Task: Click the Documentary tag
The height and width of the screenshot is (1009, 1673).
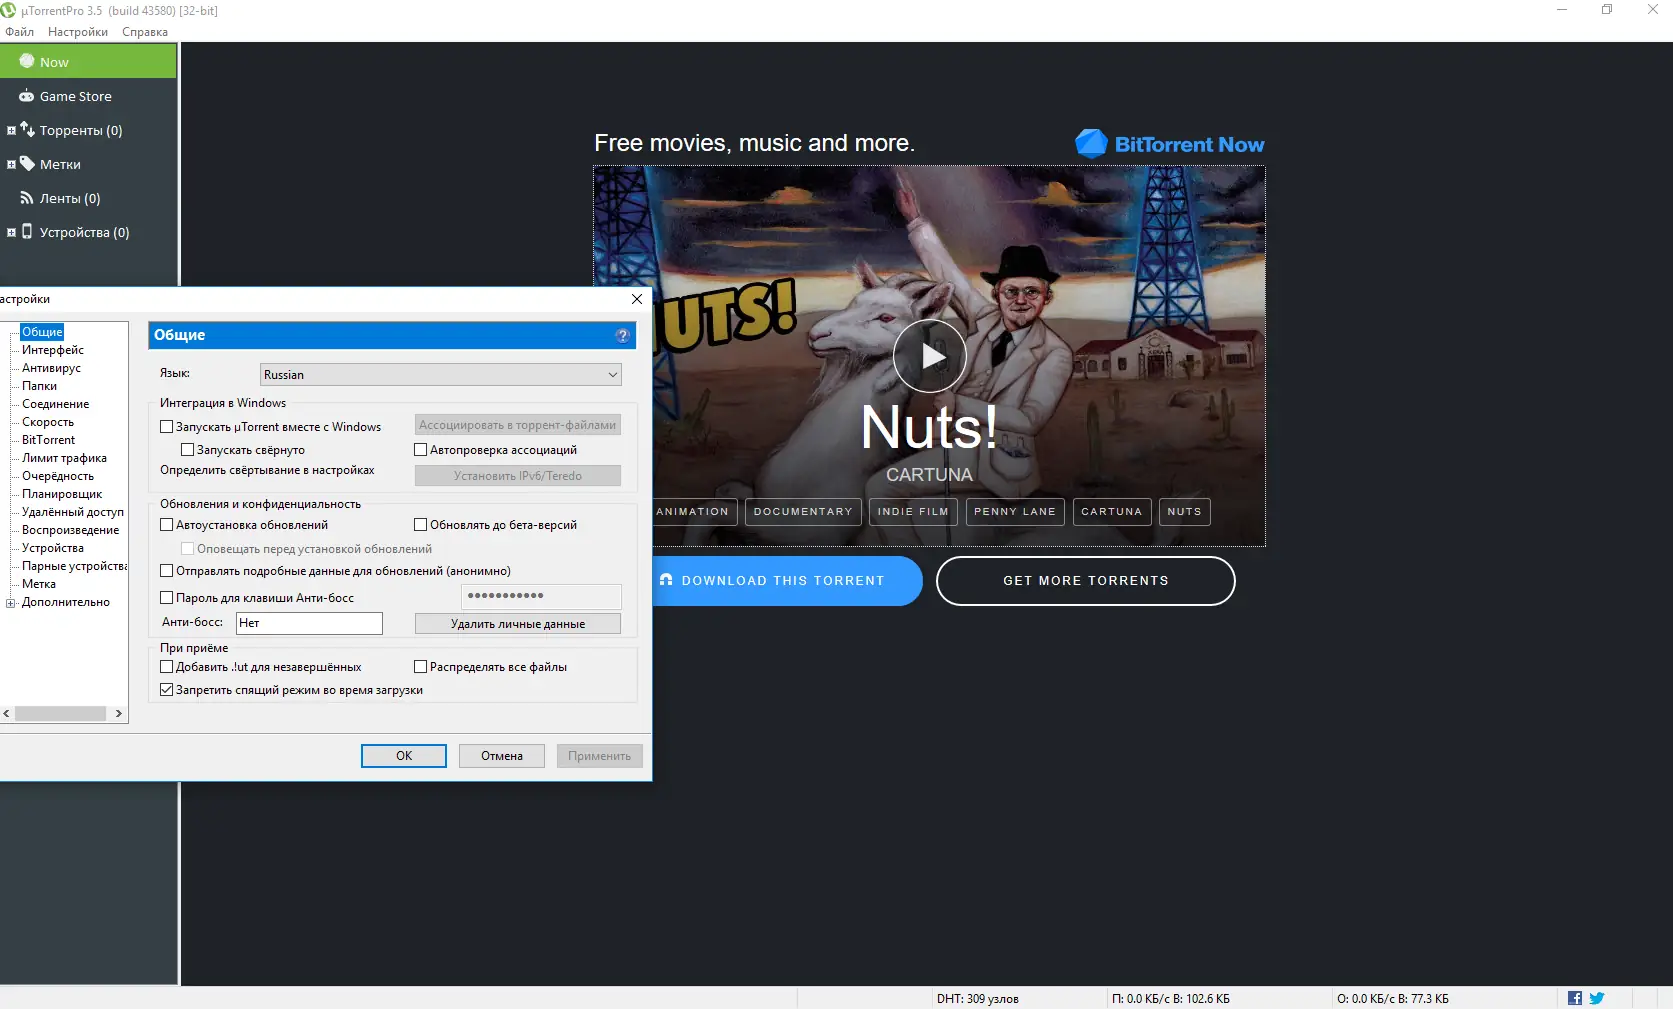Action: tap(803, 512)
